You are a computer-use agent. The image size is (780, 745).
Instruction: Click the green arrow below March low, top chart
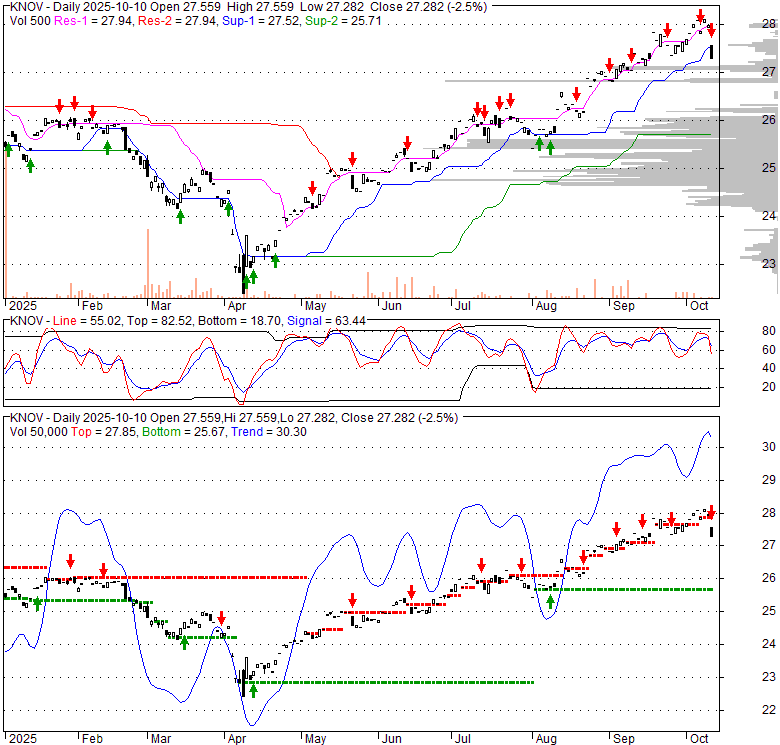(x=180, y=215)
